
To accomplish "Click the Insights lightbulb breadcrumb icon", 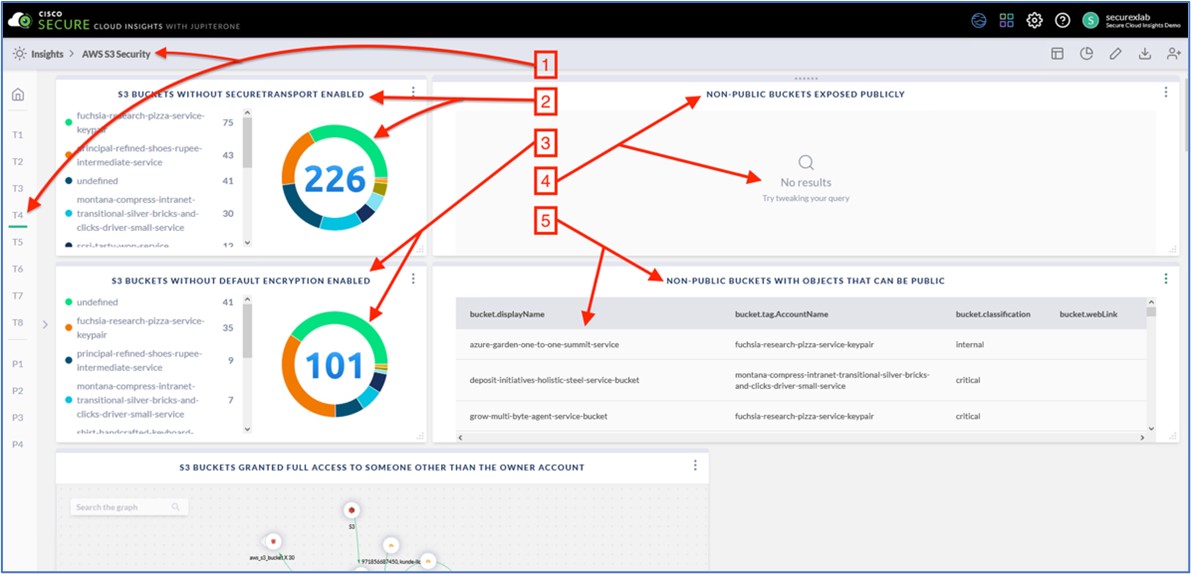I will [18, 54].
